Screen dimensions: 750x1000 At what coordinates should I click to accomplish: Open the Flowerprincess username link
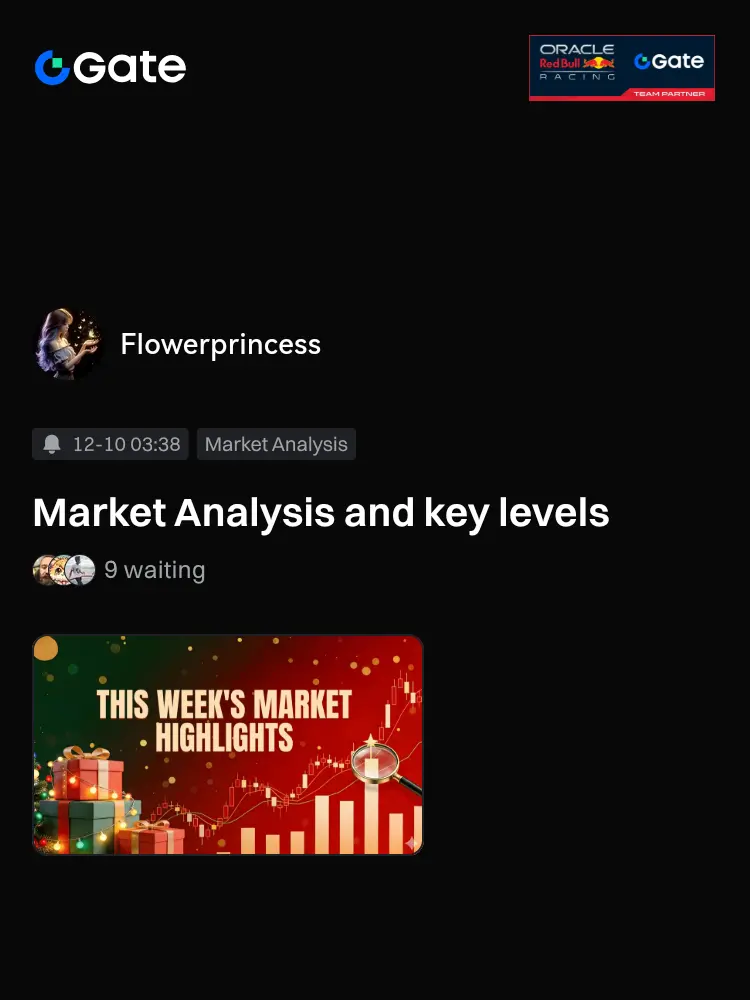(221, 344)
